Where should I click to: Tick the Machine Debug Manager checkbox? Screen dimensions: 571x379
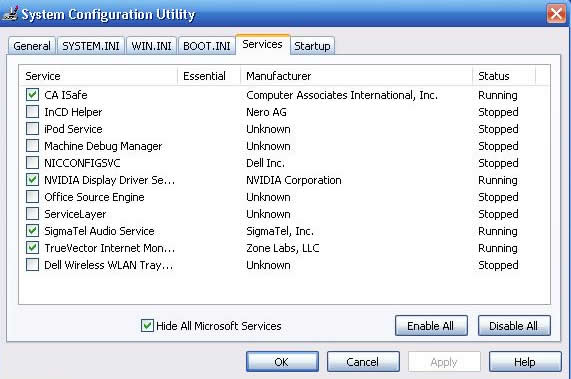[x=32, y=146]
